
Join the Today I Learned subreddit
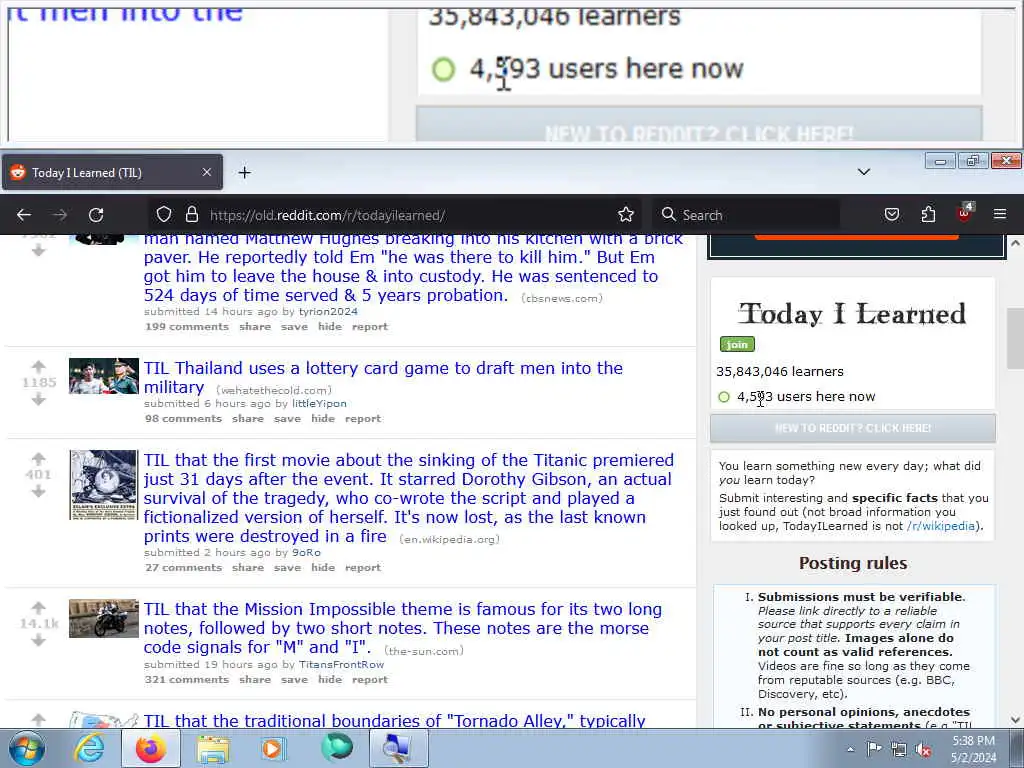pyautogui.click(x=737, y=344)
